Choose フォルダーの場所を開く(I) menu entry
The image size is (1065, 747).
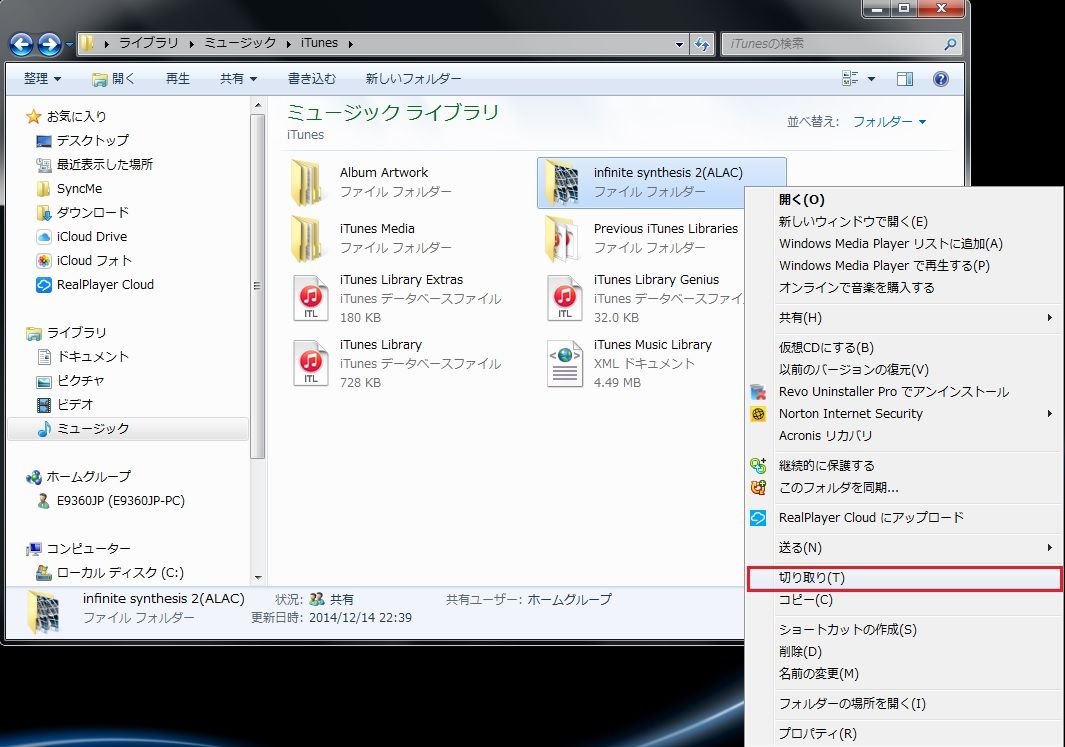coord(905,704)
